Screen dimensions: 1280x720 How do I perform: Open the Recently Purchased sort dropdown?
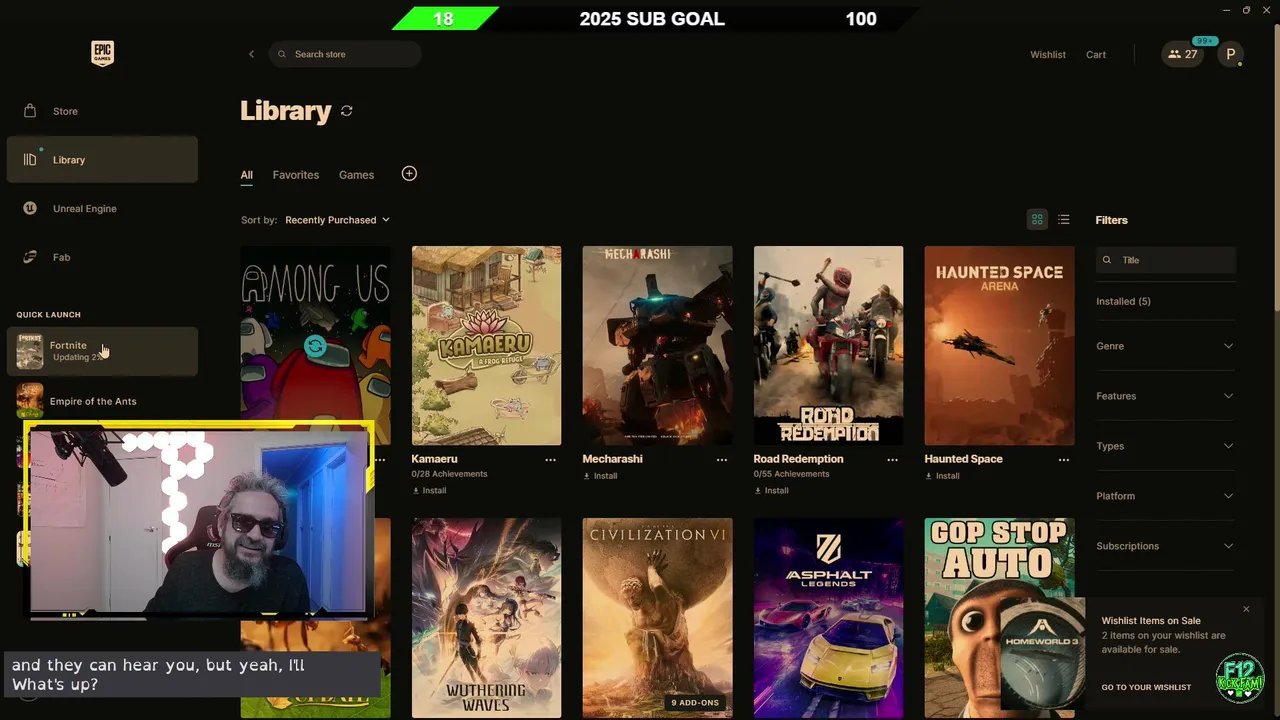[x=337, y=220]
